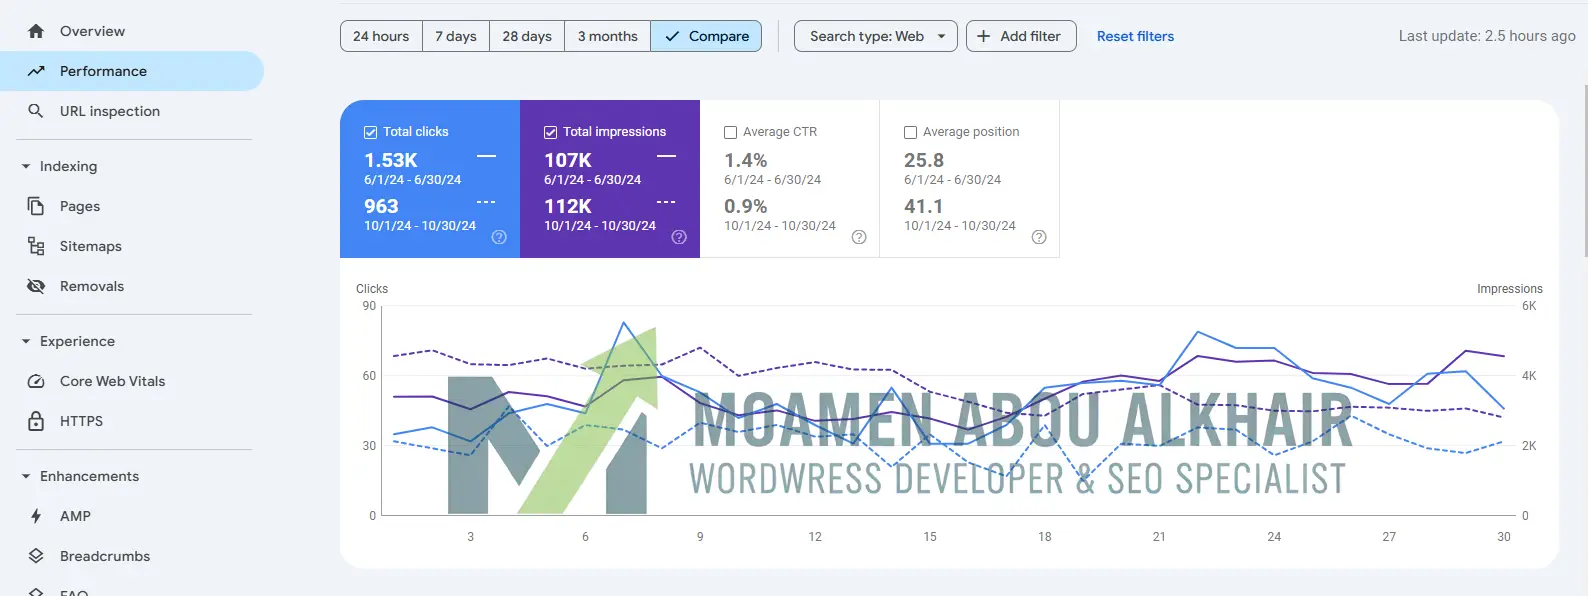Click the Pages document icon

pos(36,206)
